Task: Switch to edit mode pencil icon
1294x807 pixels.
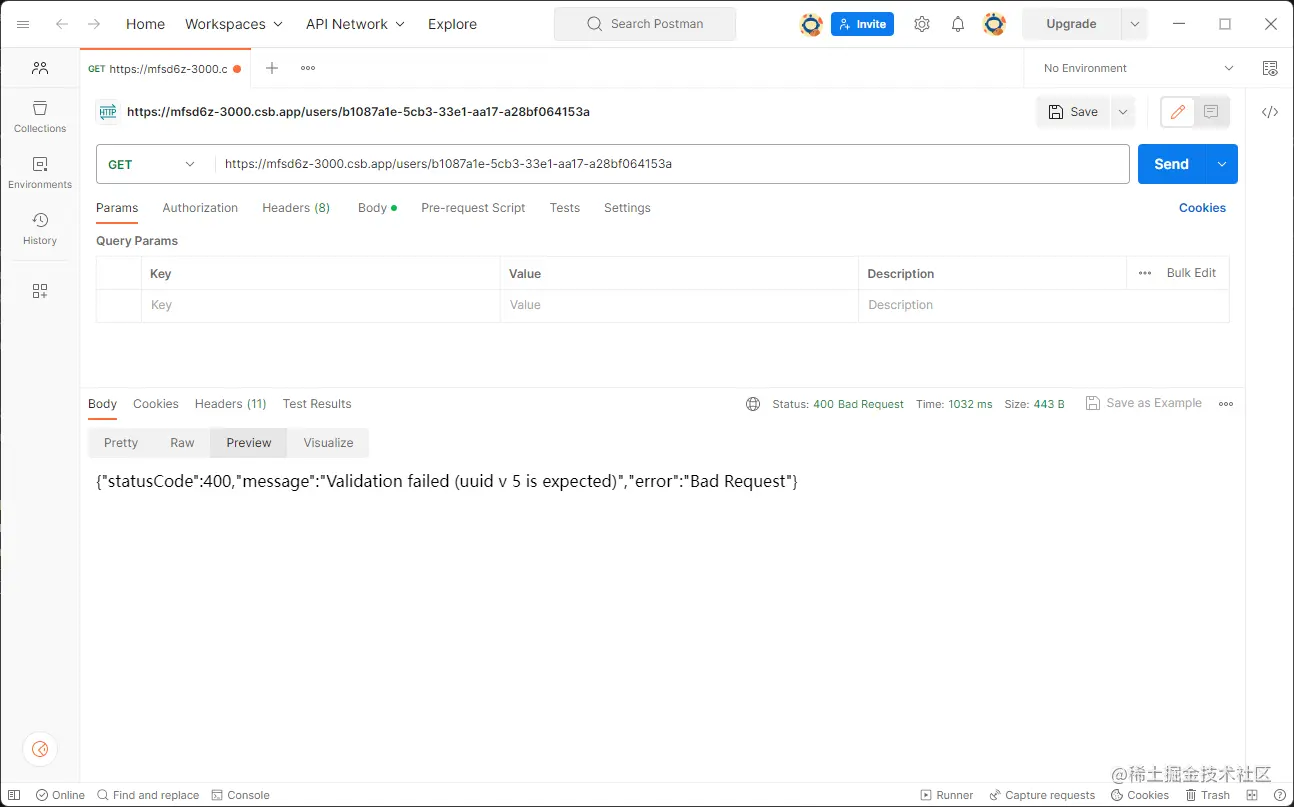Action: tap(1178, 112)
